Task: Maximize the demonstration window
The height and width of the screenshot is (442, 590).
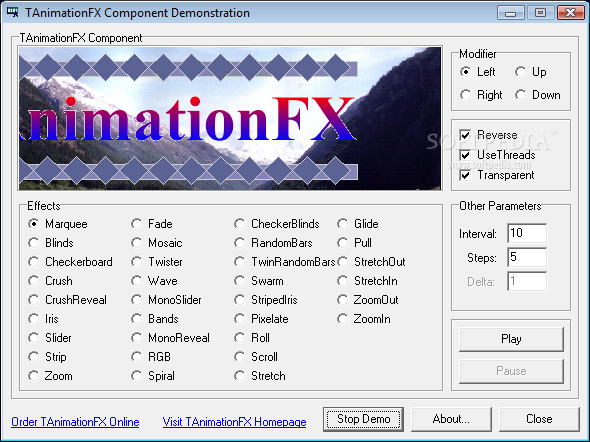Action: click(x=540, y=13)
